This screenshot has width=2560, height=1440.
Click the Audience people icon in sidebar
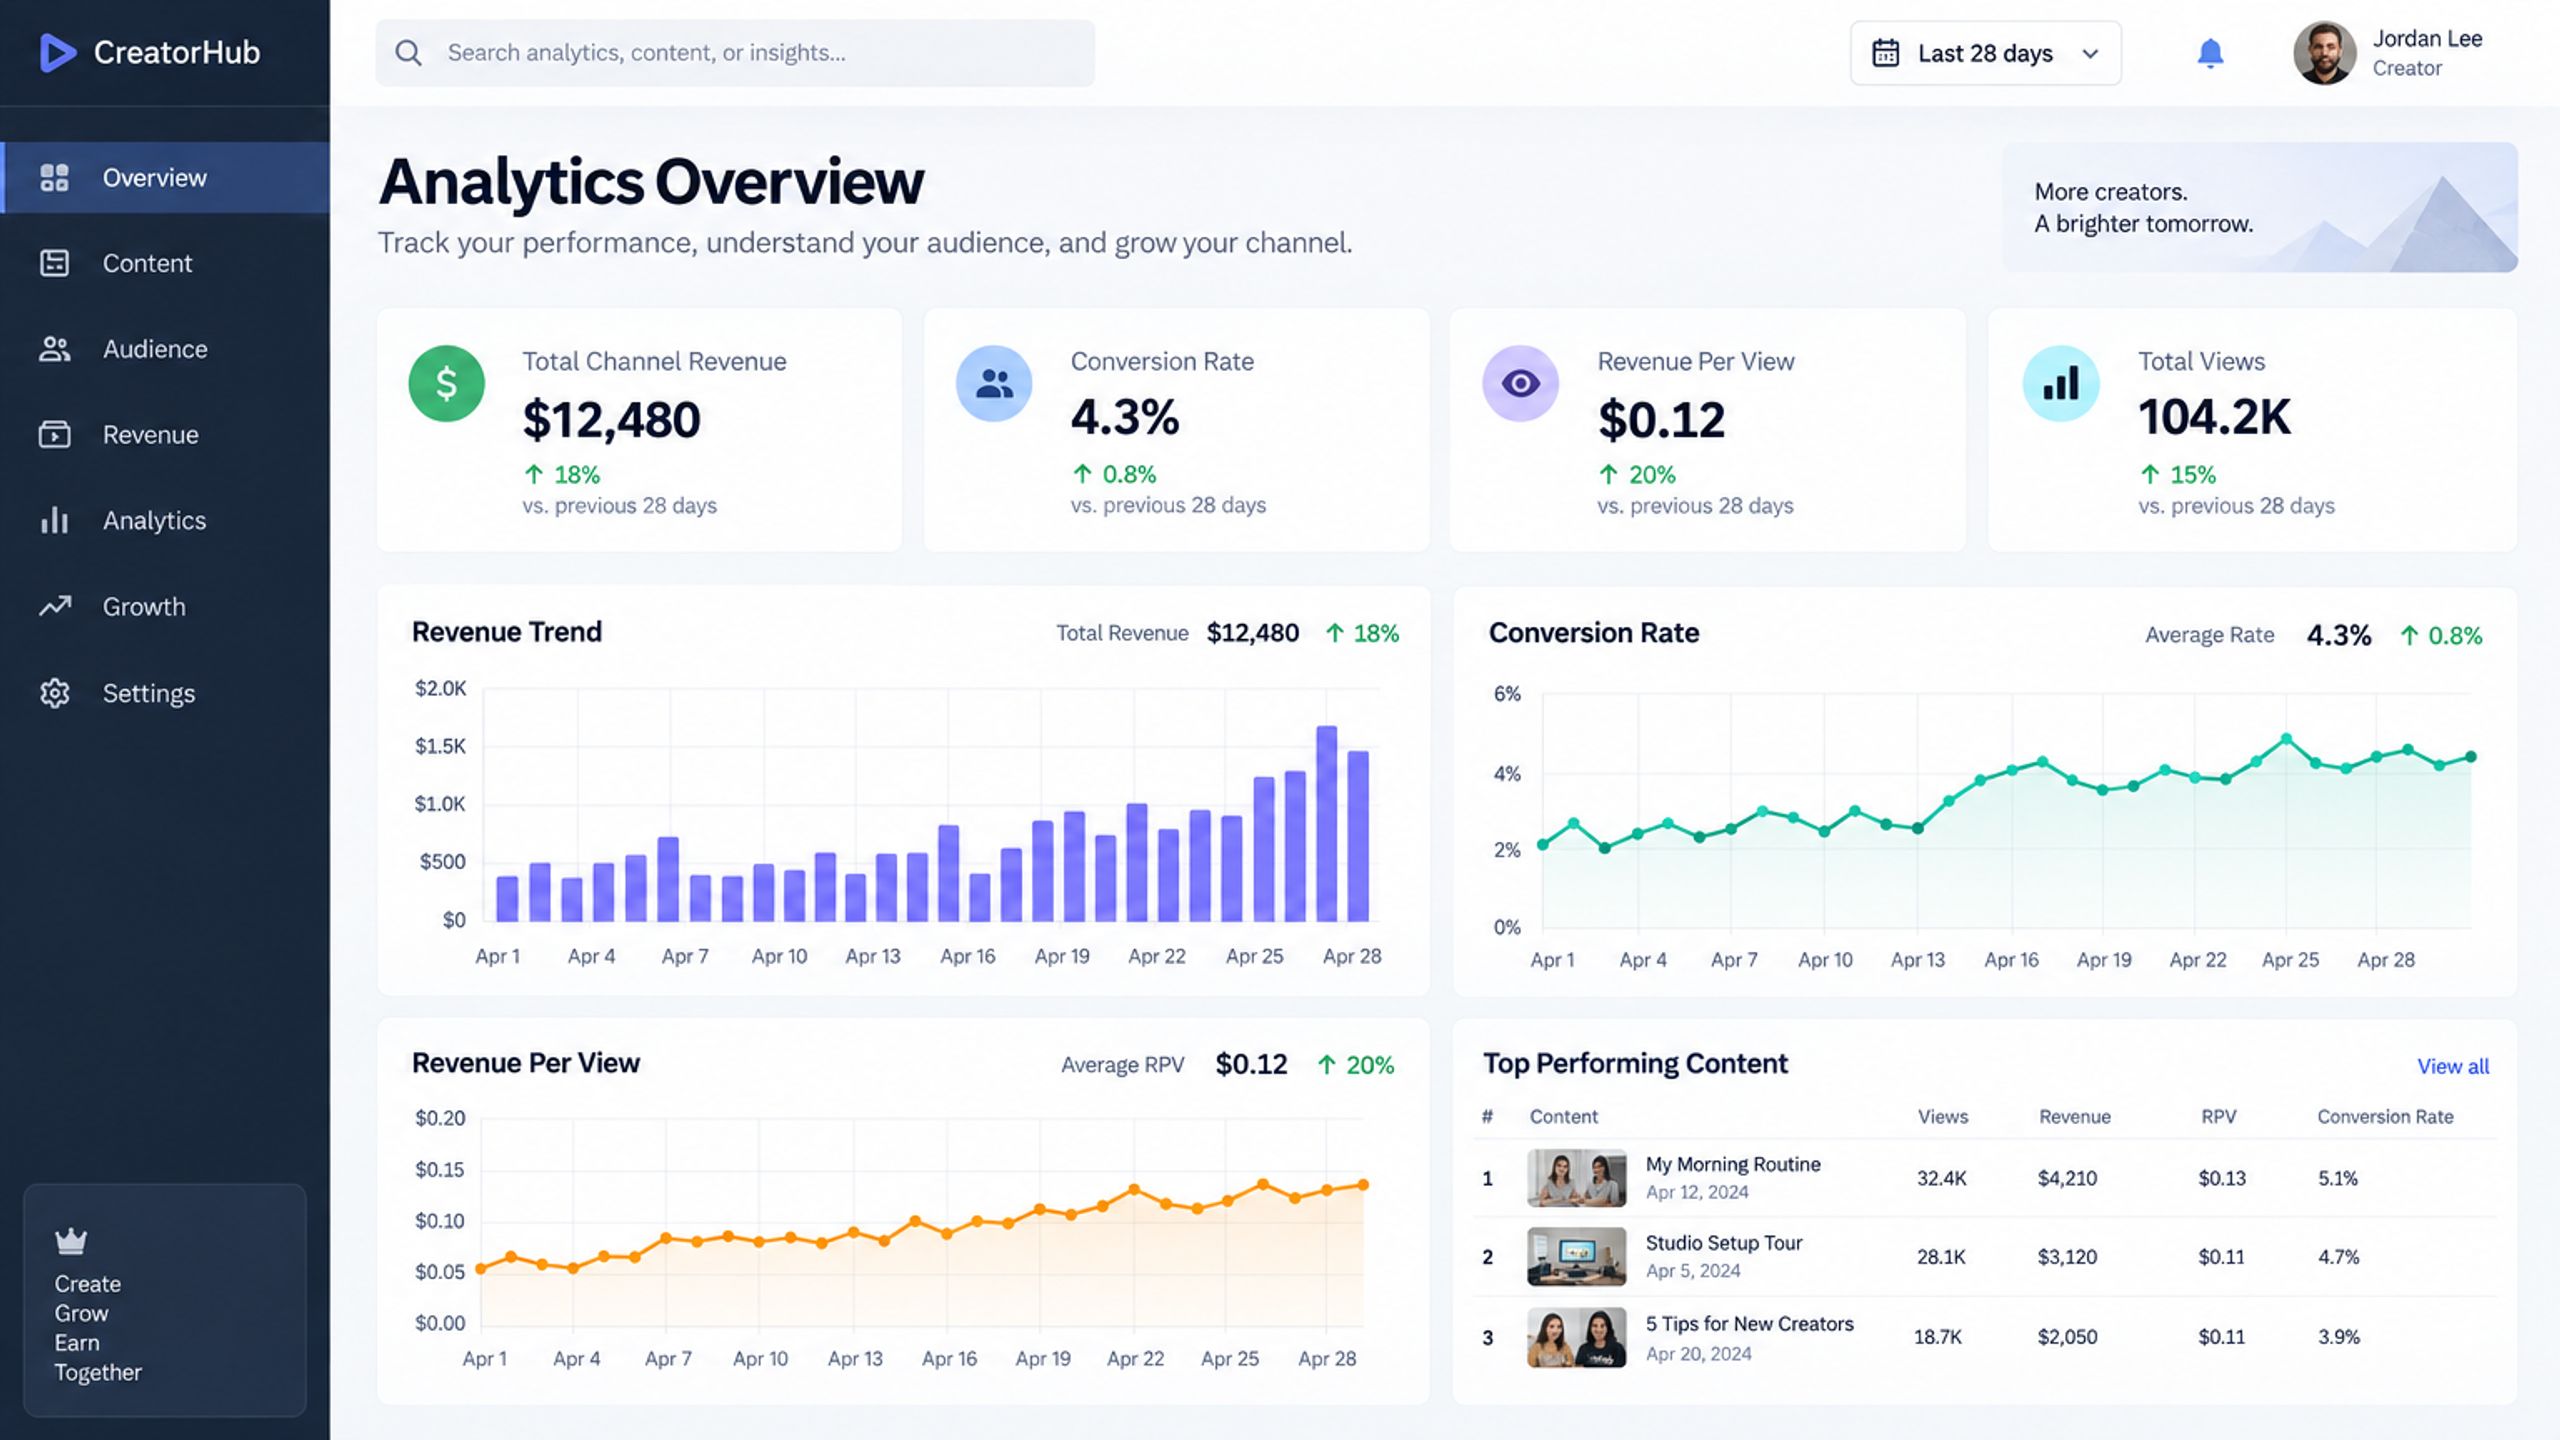54,349
